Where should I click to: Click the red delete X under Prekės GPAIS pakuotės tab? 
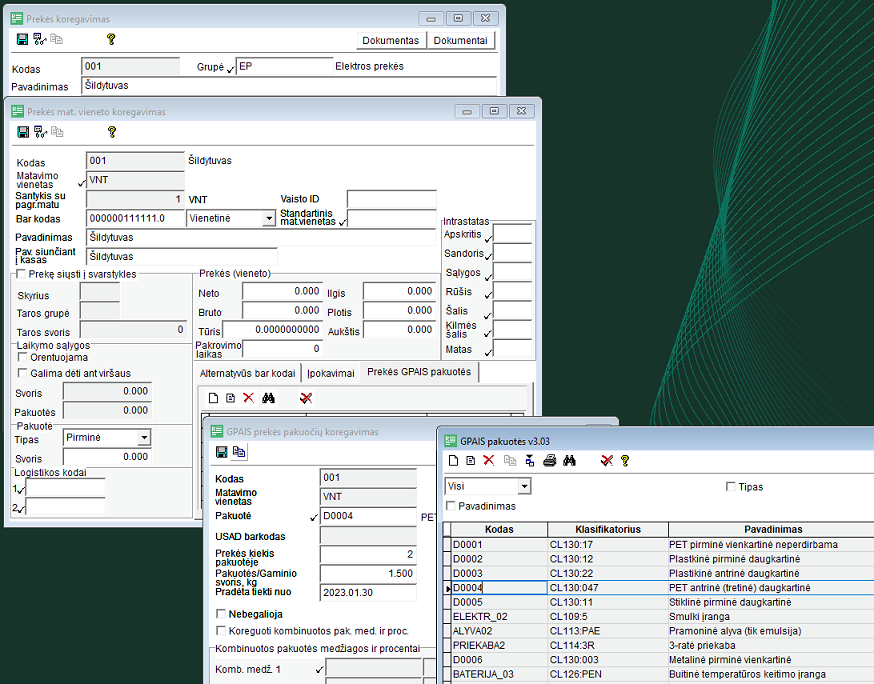[249, 398]
